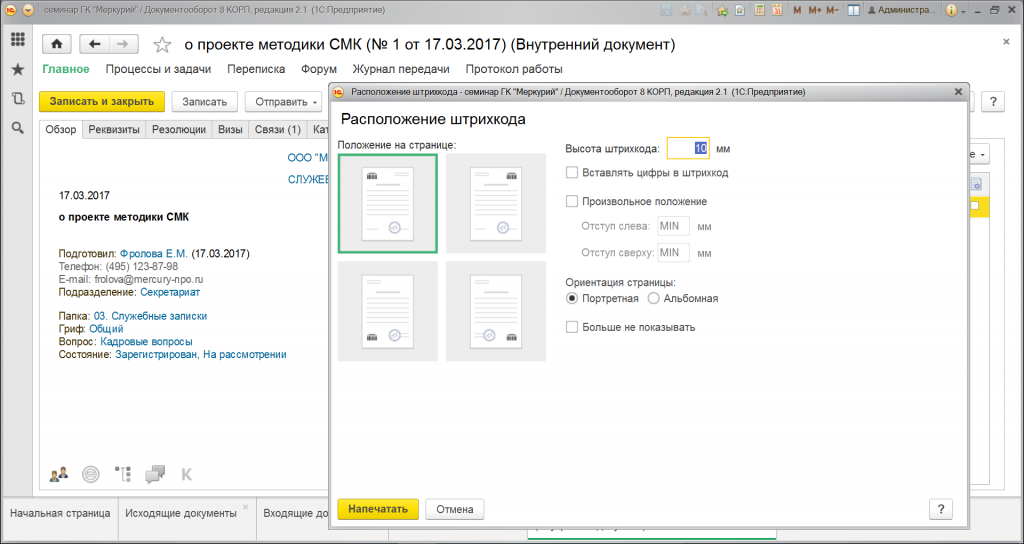
Task: Open the Calendar icon in title bar
Action: point(777,10)
